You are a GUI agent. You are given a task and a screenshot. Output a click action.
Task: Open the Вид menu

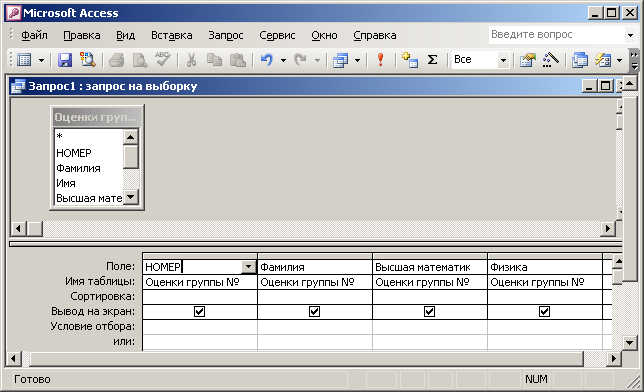pyautogui.click(x=126, y=35)
